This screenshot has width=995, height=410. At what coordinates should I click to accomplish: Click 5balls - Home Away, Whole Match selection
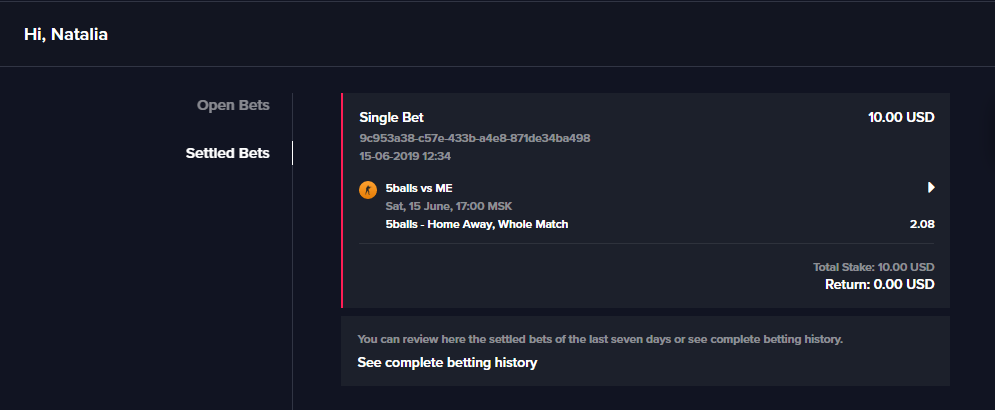click(477, 224)
